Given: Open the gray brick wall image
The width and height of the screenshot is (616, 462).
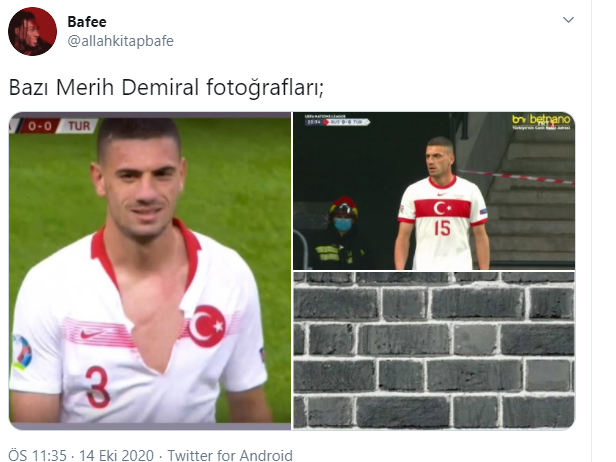Looking at the screenshot, I should click(434, 350).
